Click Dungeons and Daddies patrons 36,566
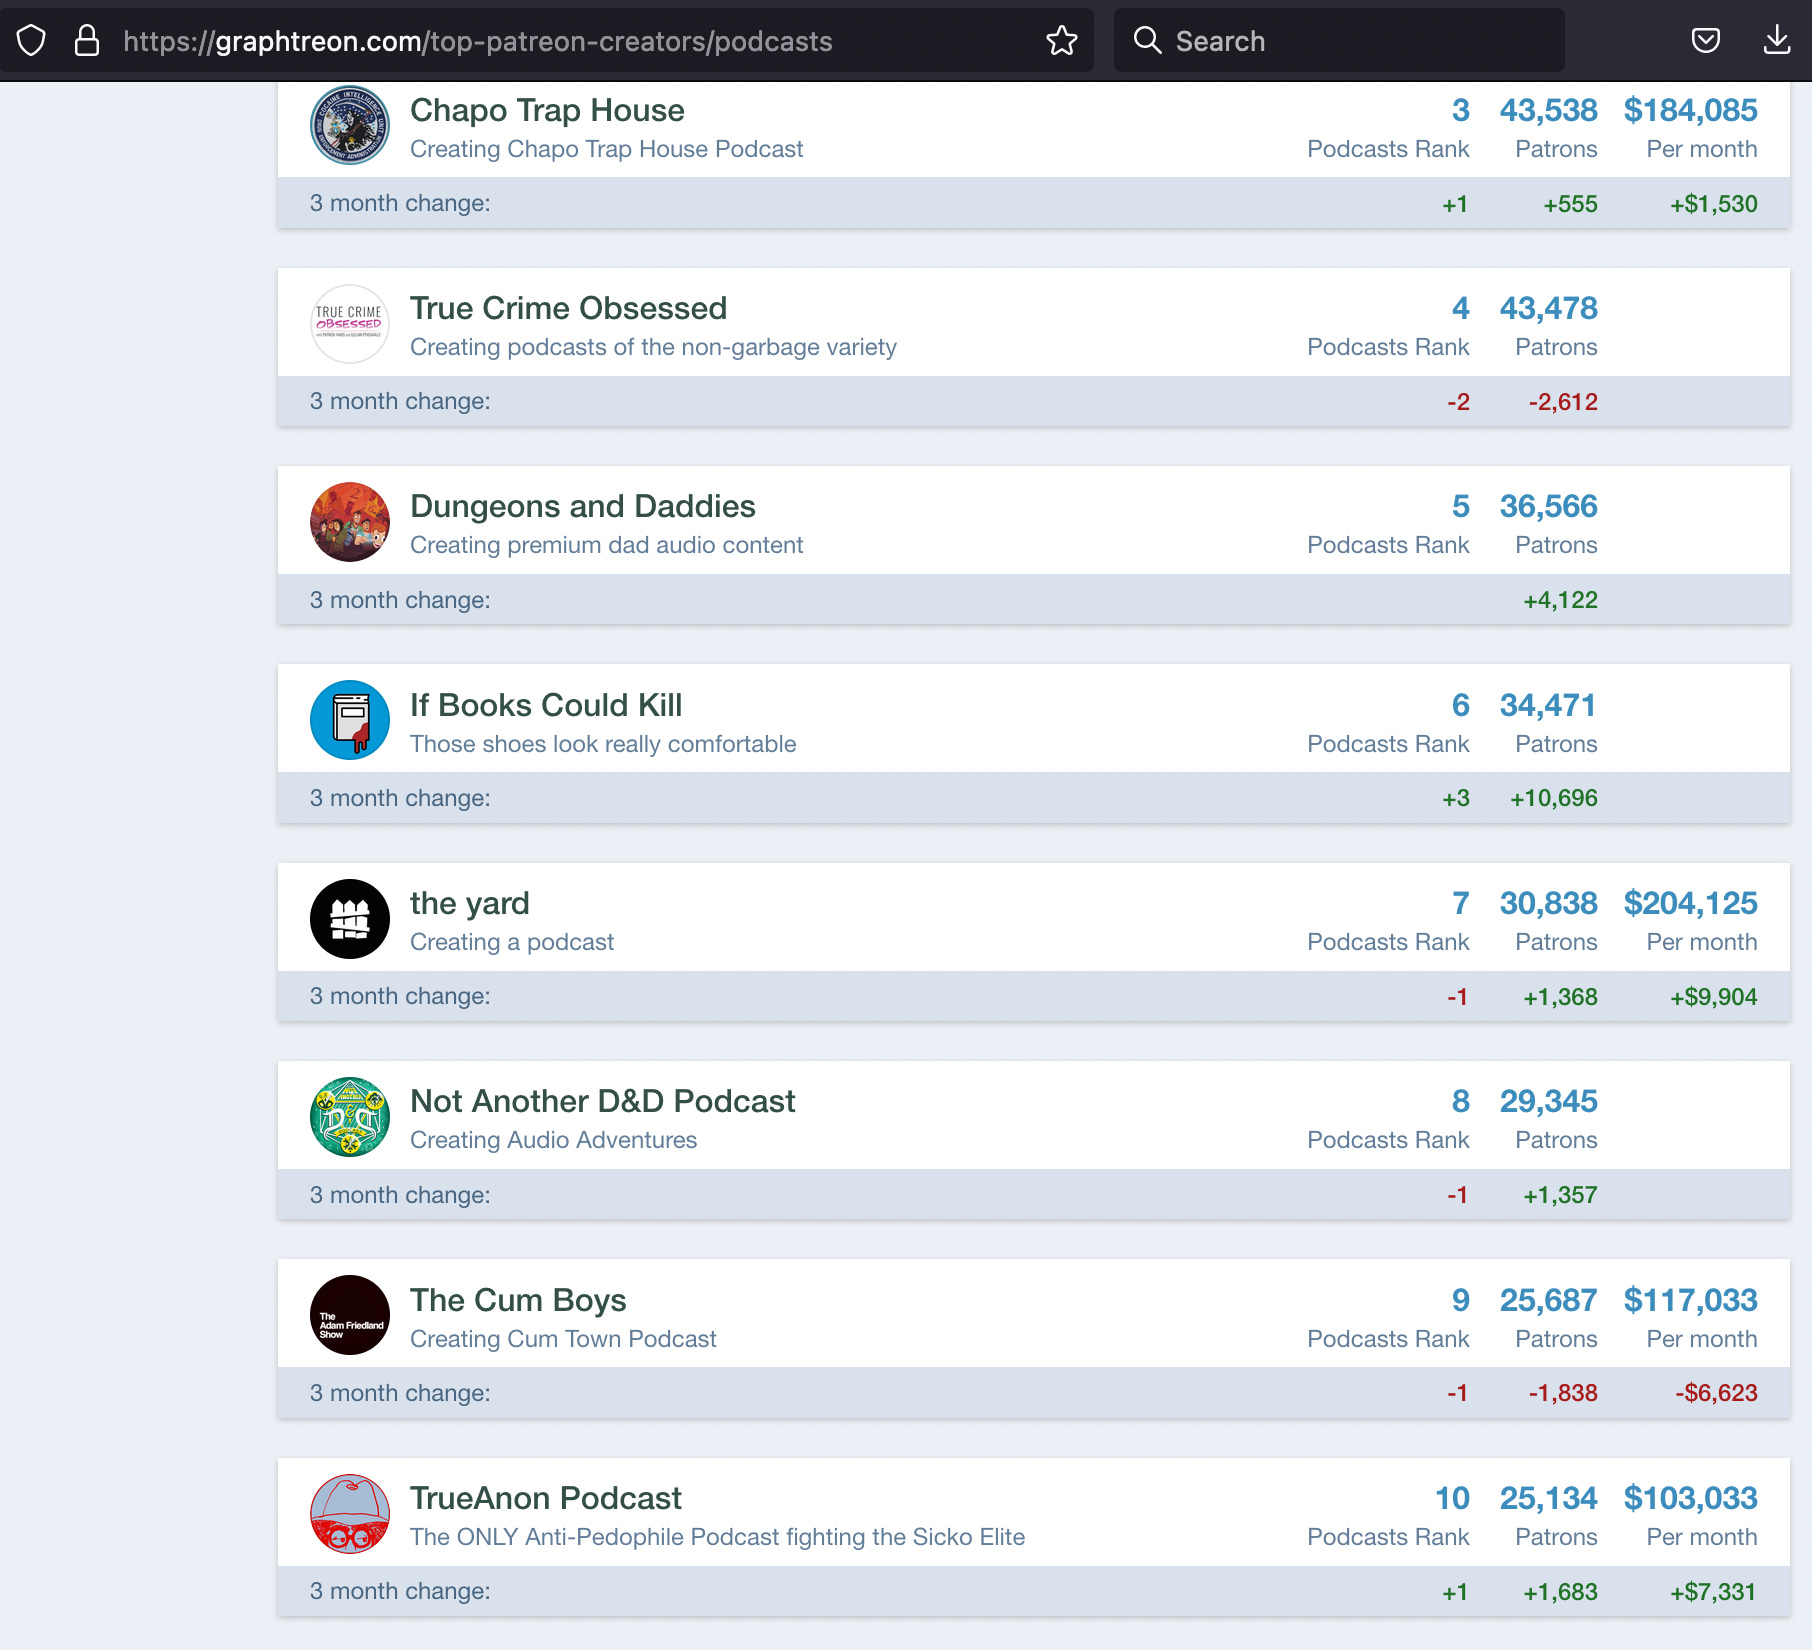The image size is (1812, 1650). [x=1548, y=506]
